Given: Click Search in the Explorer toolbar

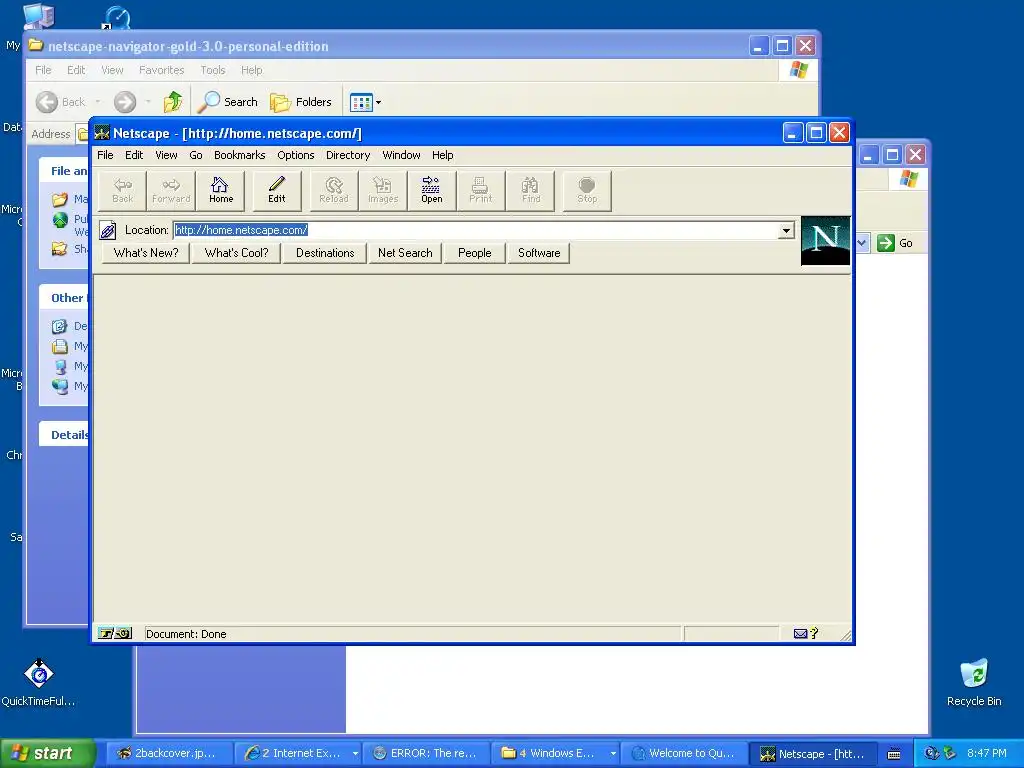Looking at the screenshot, I should click(228, 102).
